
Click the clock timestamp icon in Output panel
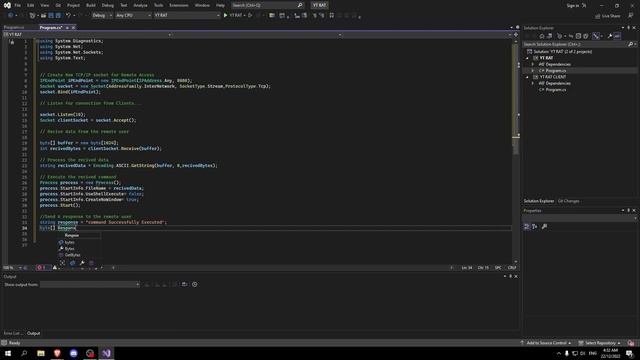[x=195, y=284]
